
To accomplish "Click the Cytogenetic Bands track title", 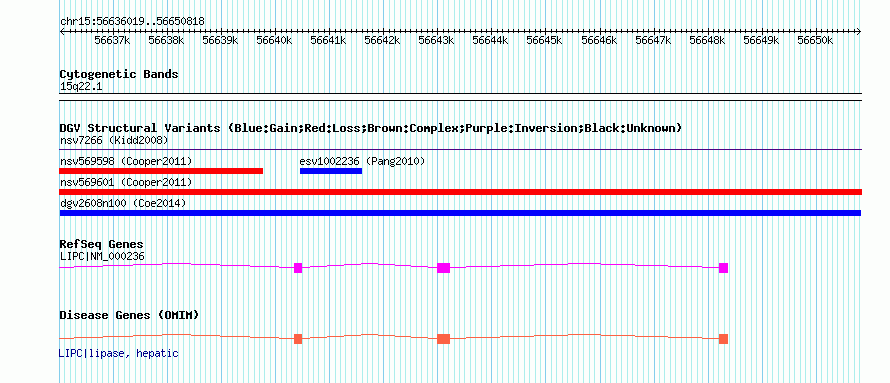I will 119,74.
